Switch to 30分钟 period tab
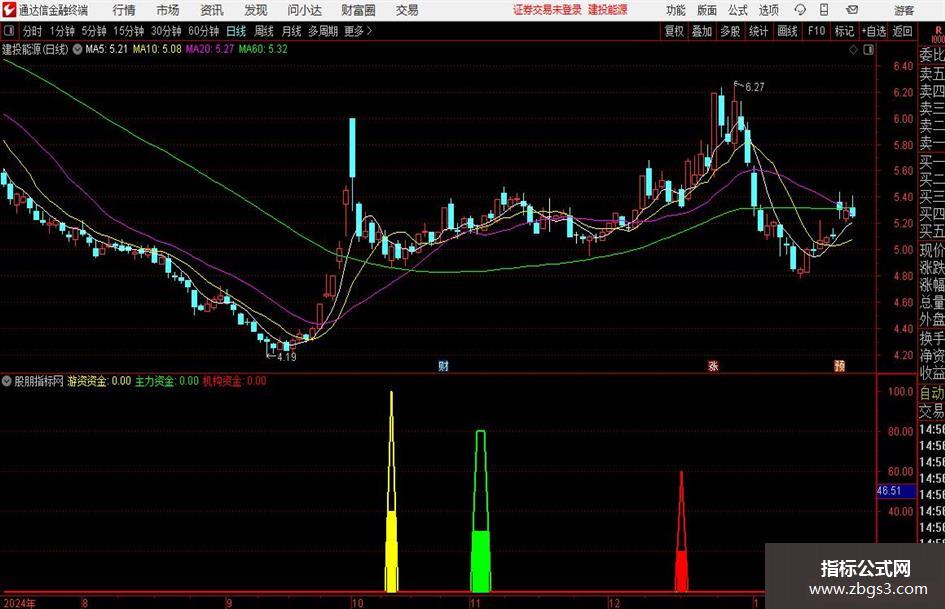 pyautogui.click(x=166, y=31)
